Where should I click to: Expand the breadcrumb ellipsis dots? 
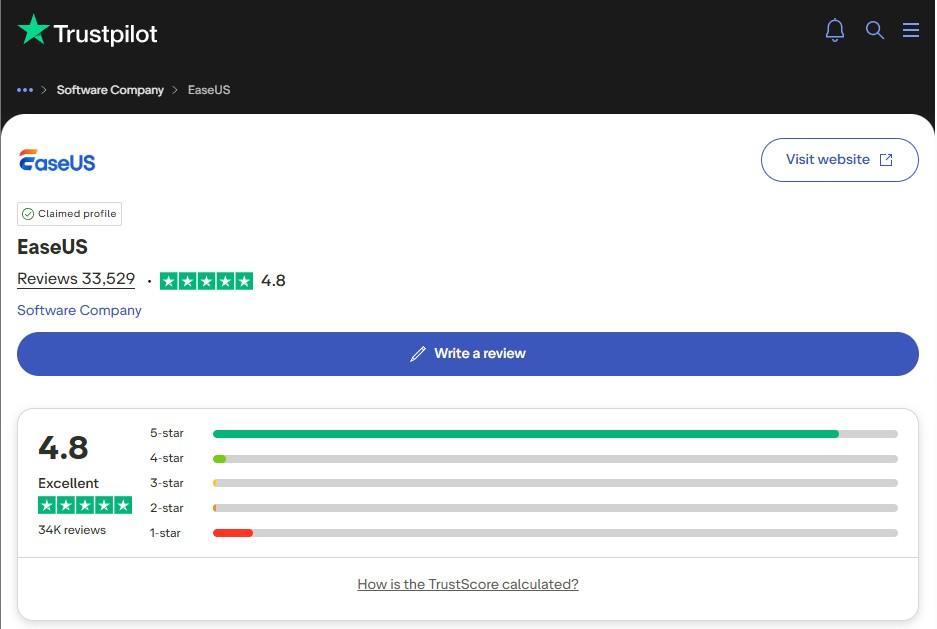click(25, 90)
